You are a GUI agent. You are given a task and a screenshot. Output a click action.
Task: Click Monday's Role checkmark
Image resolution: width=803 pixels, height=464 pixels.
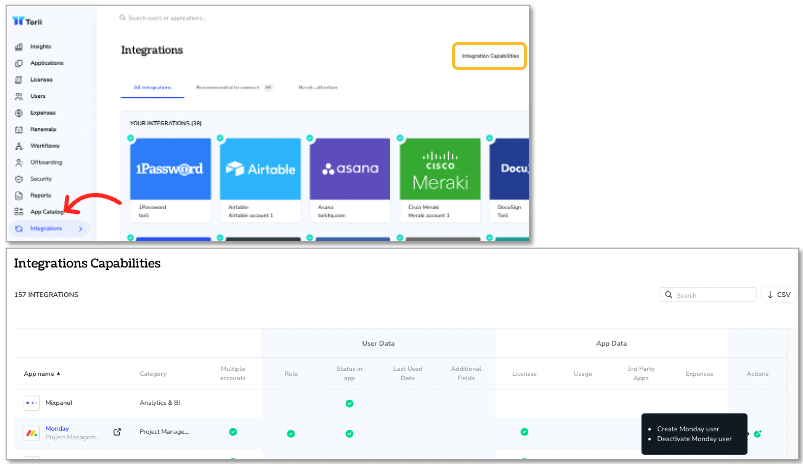[x=291, y=434]
